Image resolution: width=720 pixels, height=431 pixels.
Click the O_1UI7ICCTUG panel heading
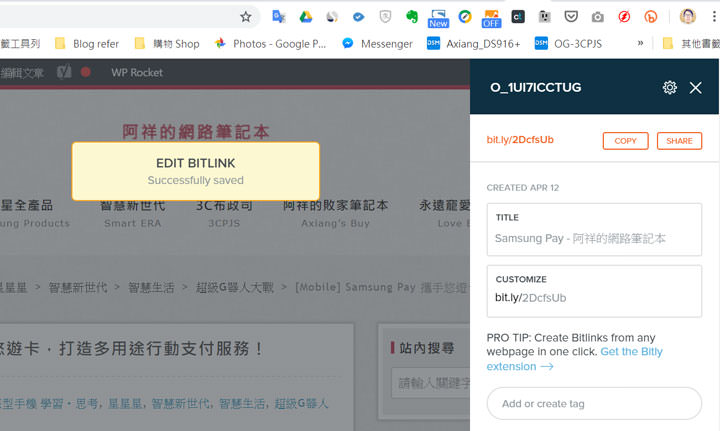pos(535,87)
